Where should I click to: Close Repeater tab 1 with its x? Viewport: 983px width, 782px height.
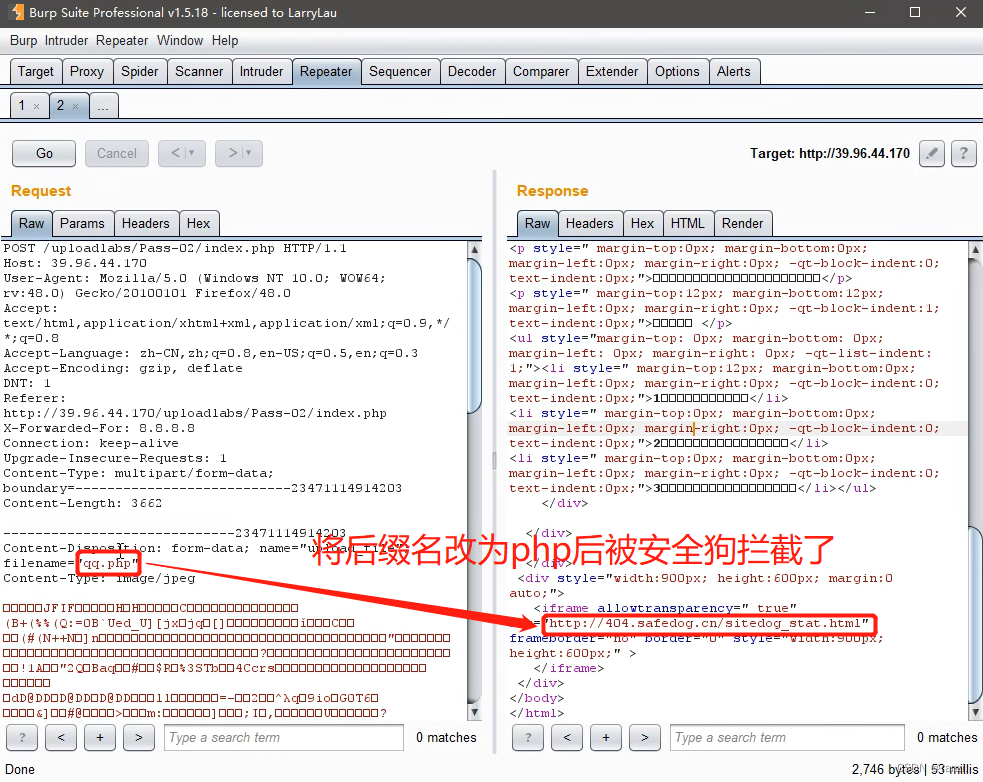[x=36, y=106]
